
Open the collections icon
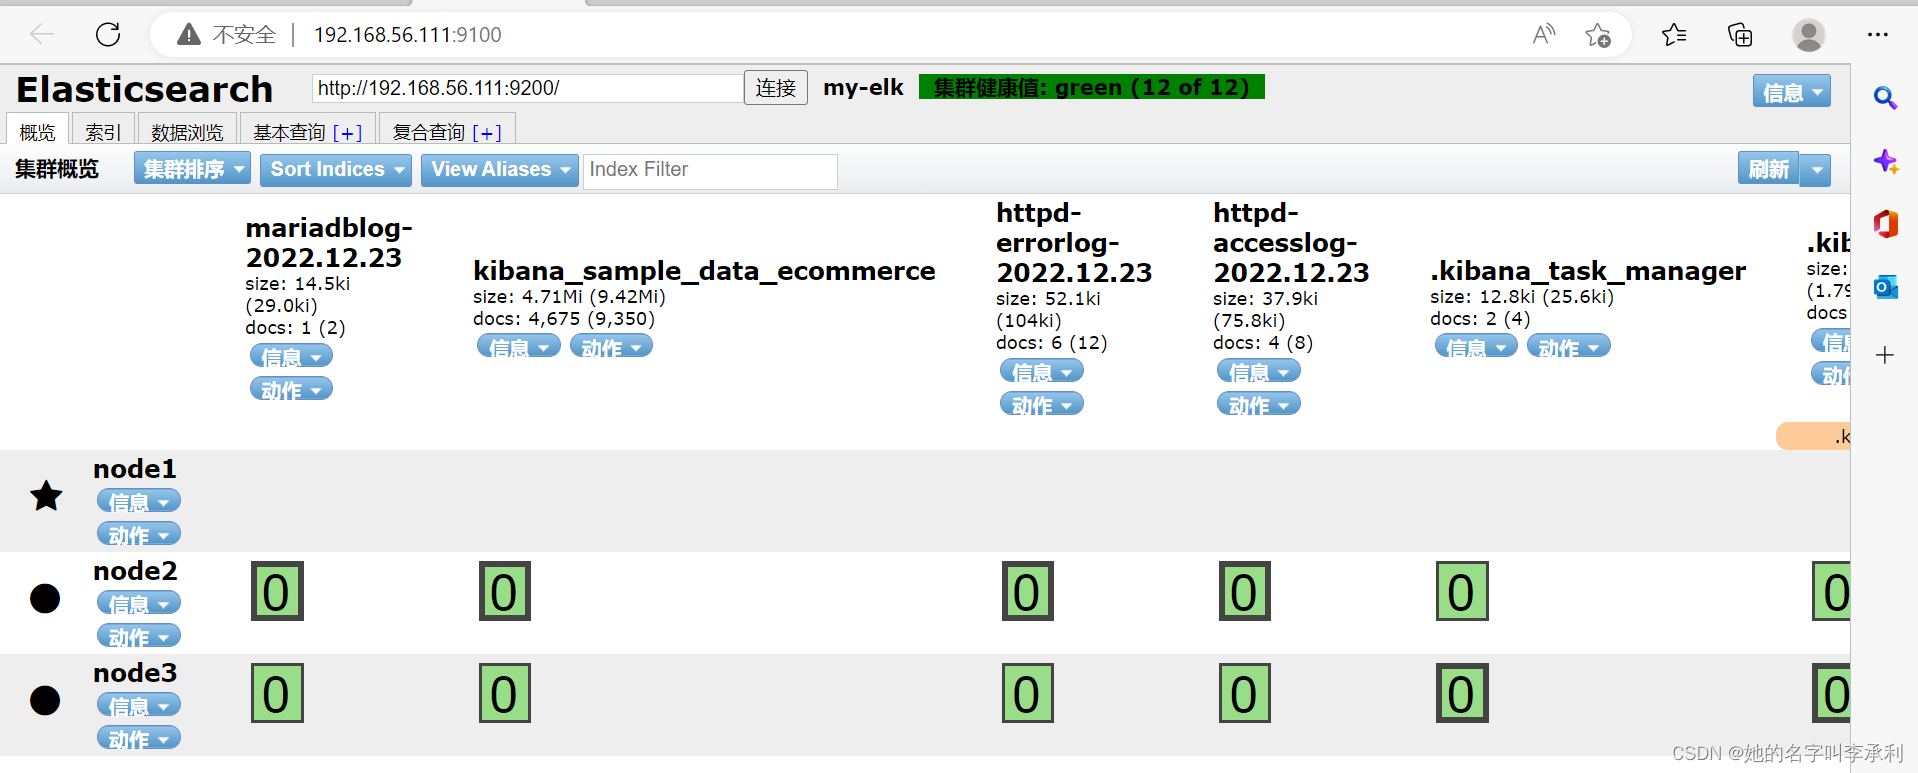coord(1740,35)
